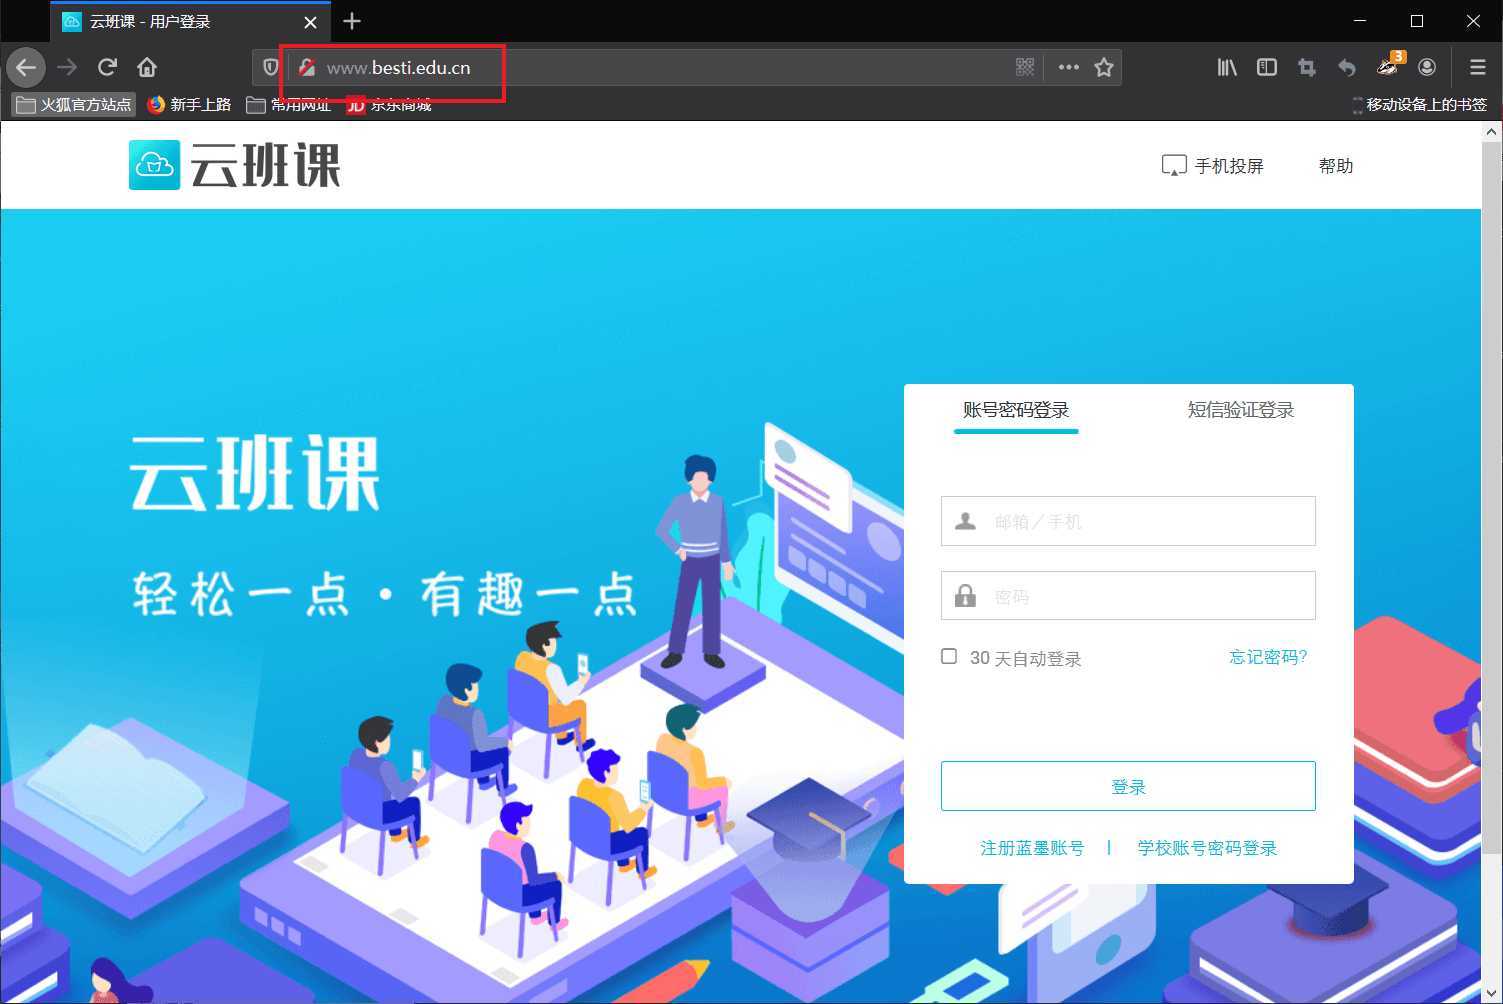Open the 帮助 link
Screen dimensions: 1503x1004
(1336, 166)
